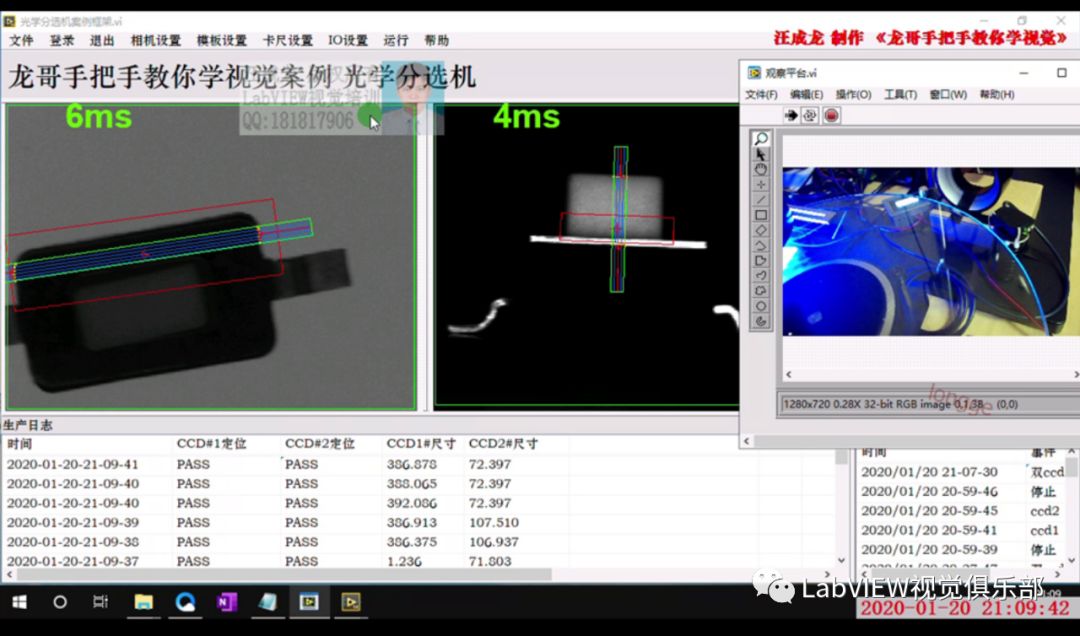Image resolution: width=1080 pixels, height=636 pixels.
Task: Open File Explorer from the taskbar
Action: pyautogui.click(x=143, y=602)
